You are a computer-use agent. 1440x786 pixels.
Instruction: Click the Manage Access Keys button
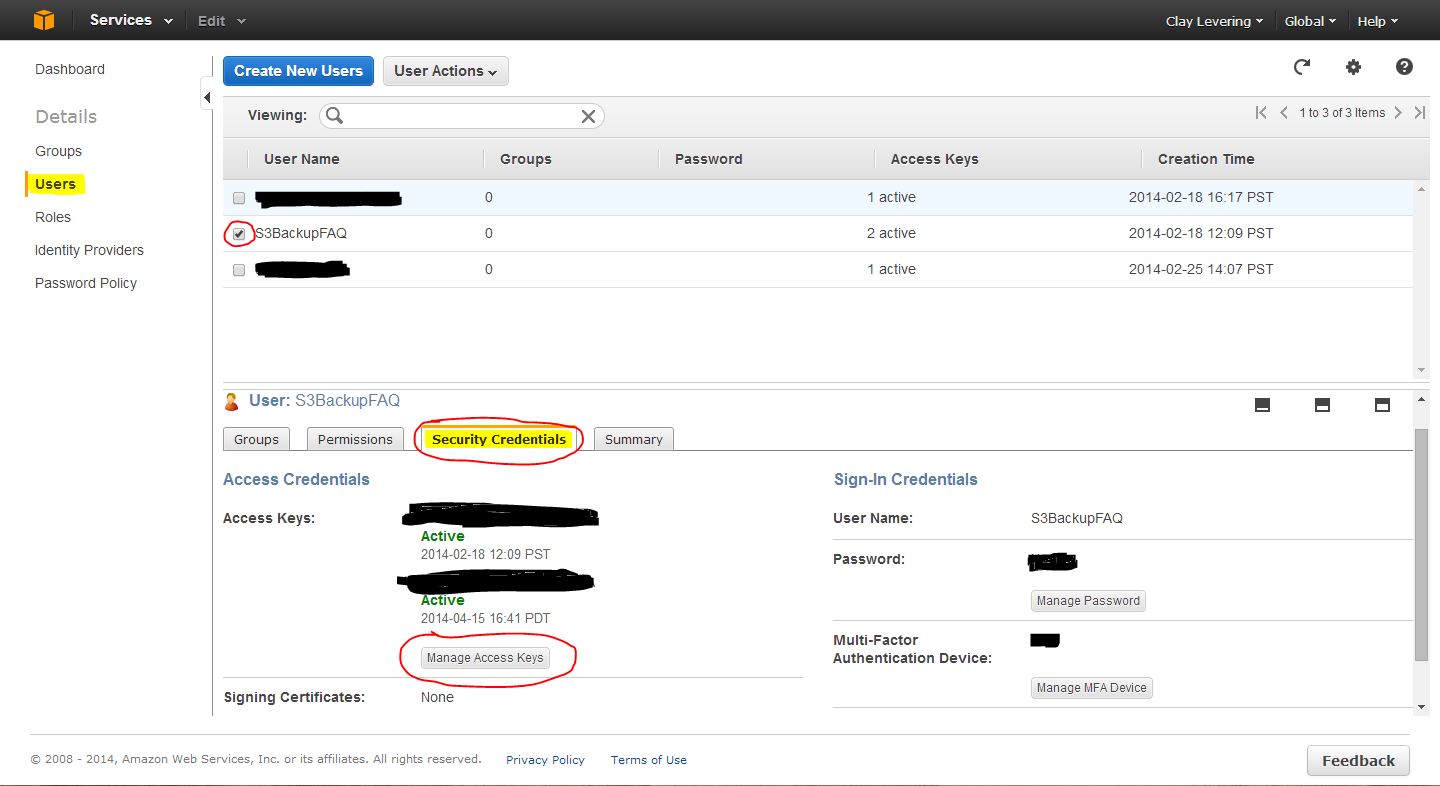point(485,658)
